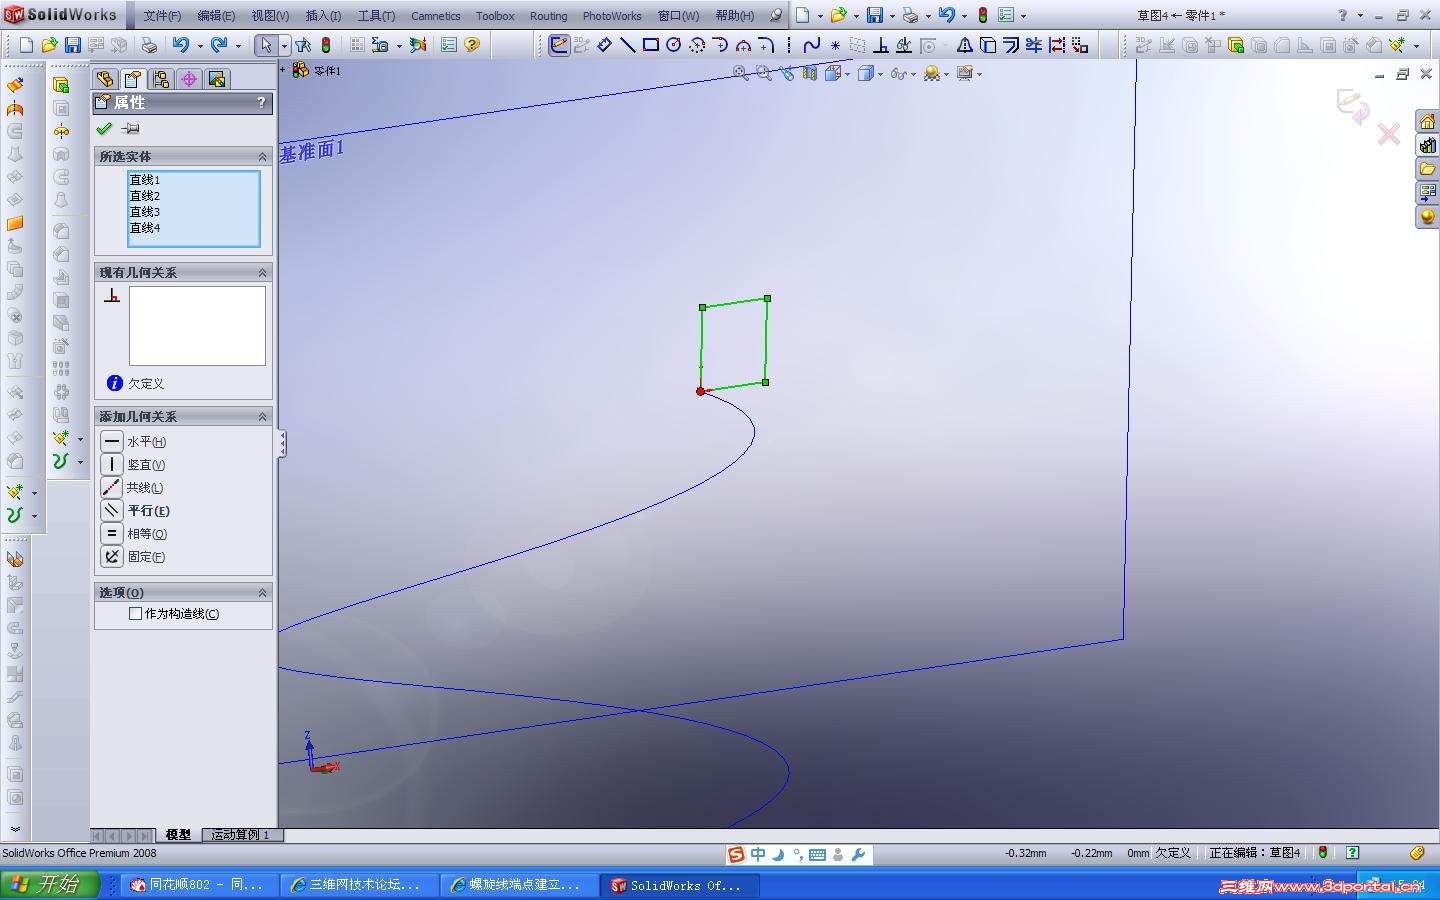Viewport: 1440px width, 900px height.
Task: Open the Toolbox menu
Action: click(495, 16)
